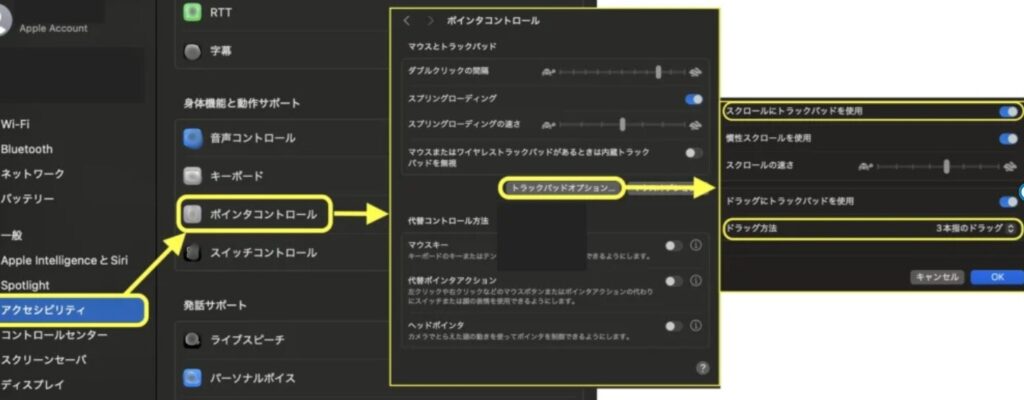Viewport: 1024px width, 400px height.
Task: Enable the ヘッドポインタ toggle
Action: (x=674, y=326)
